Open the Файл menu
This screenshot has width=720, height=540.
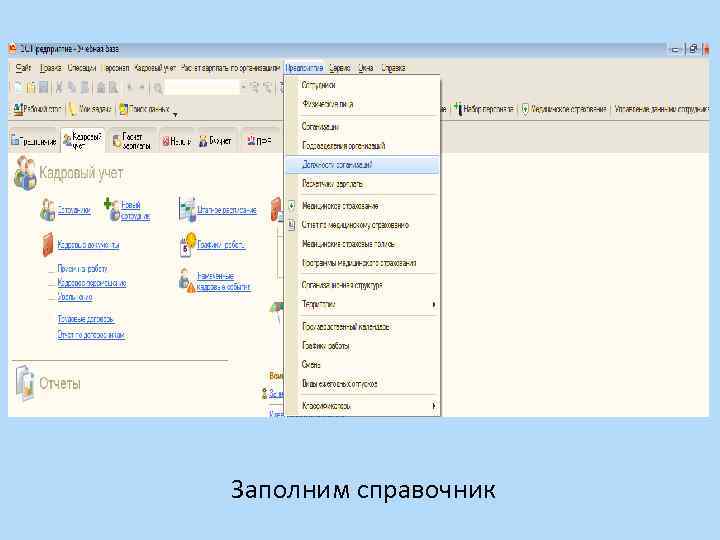23,68
